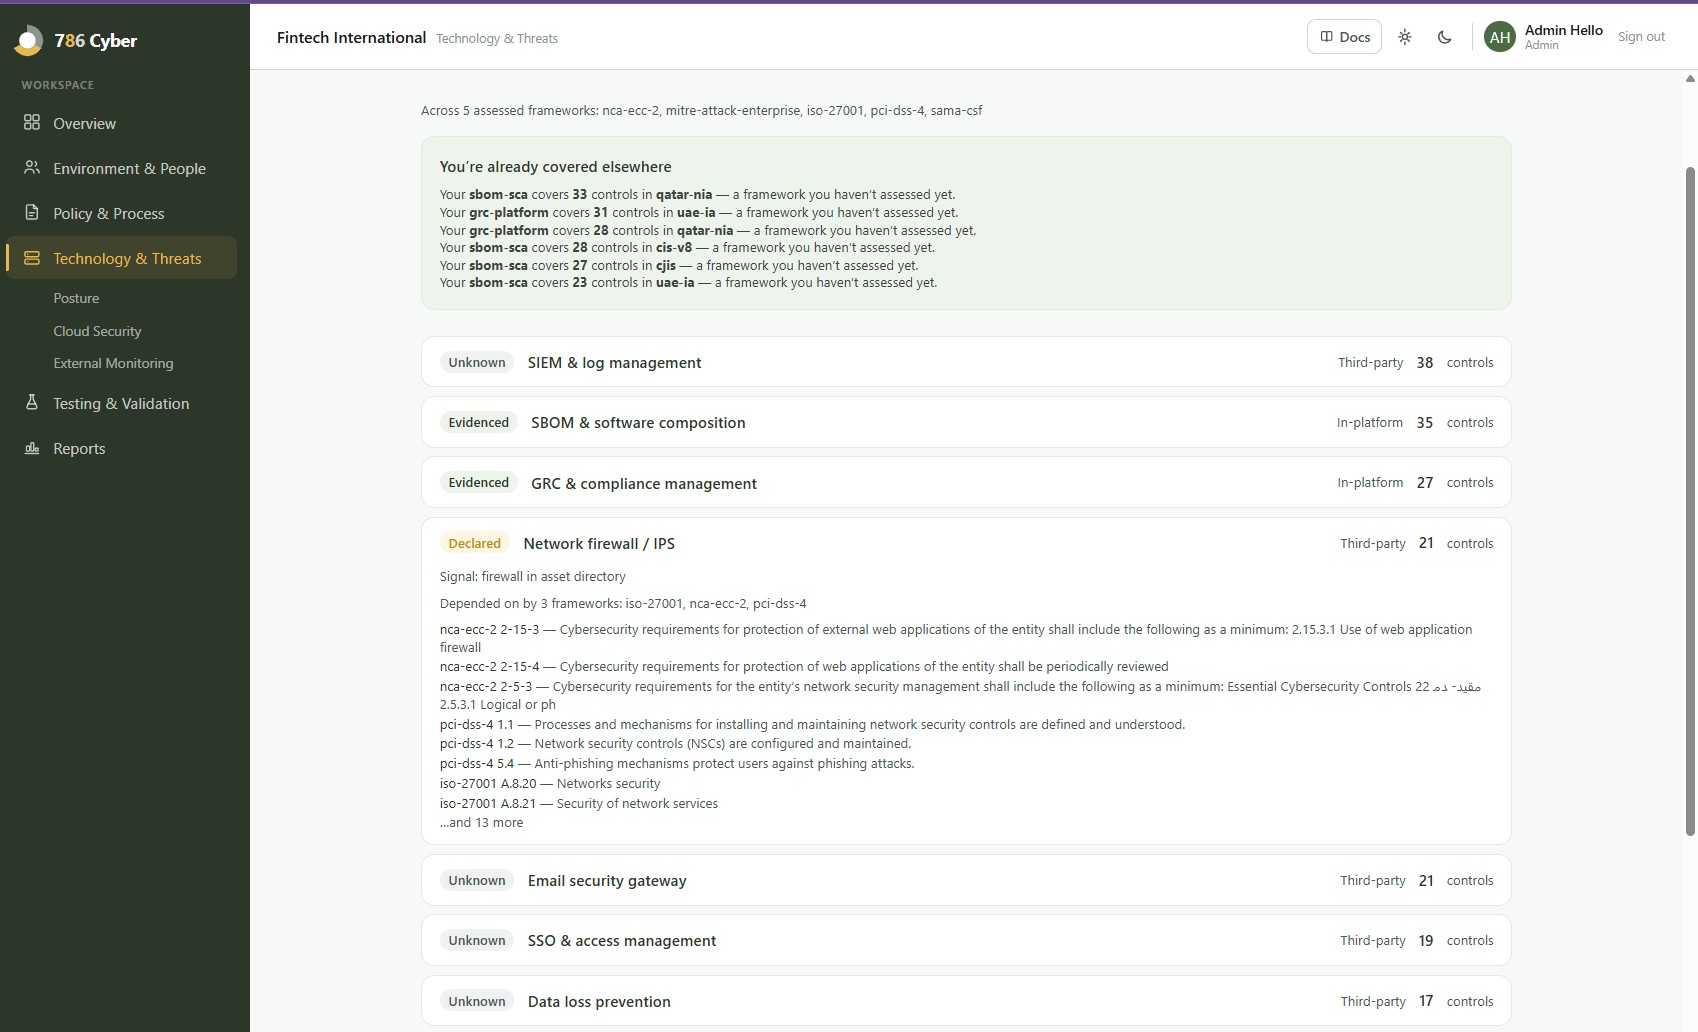Viewport: 1698px width, 1032px height.
Task: Open Policy & Process section
Action: [121, 213]
